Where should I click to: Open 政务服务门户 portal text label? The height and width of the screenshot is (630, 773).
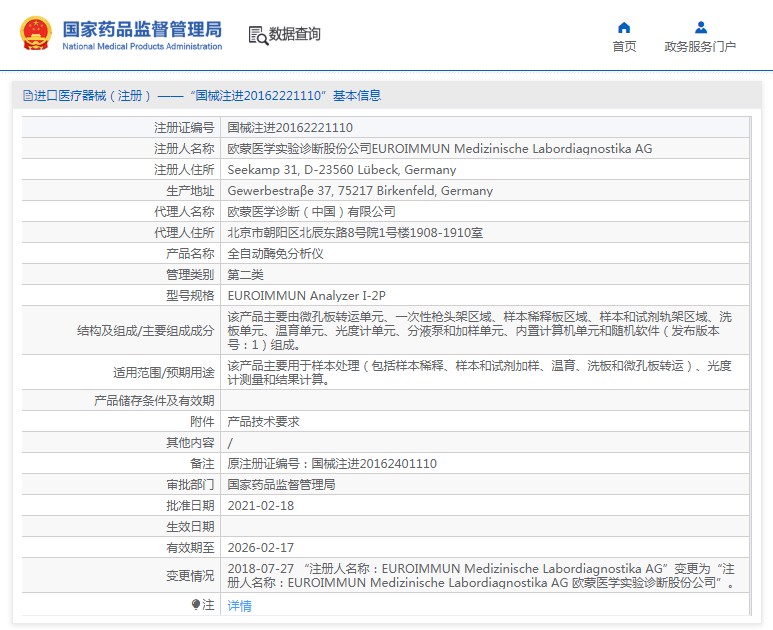[x=700, y=46]
